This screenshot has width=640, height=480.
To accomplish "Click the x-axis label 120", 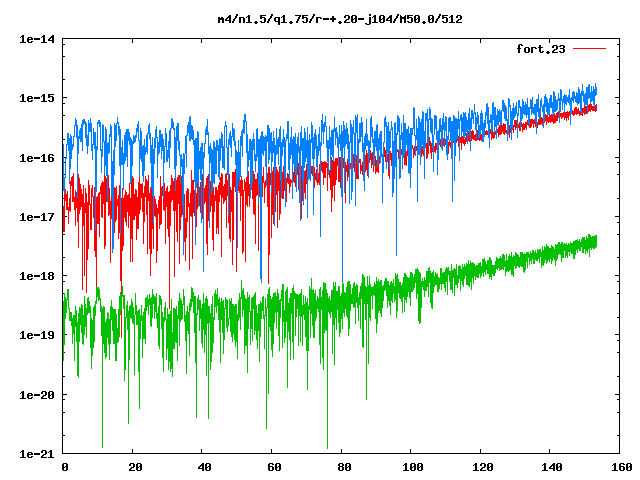I will 482,467.
